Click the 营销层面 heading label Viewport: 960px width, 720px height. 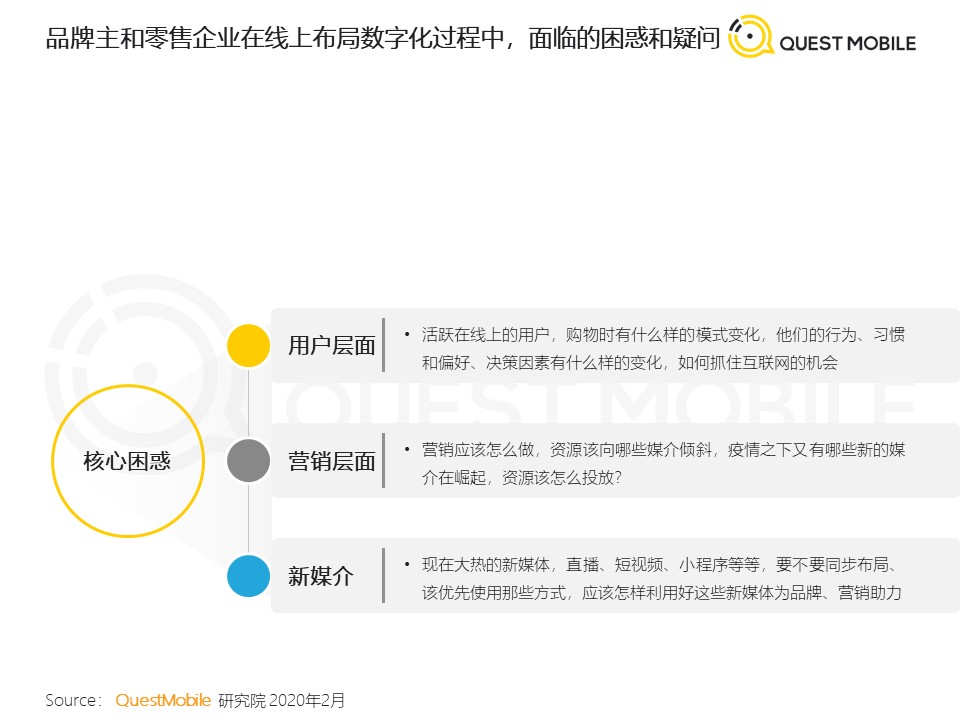[x=331, y=461]
